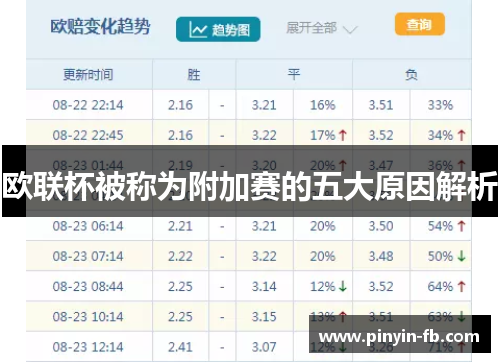
Task: Expand the 展开全部 dropdown
Action: coord(321,28)
